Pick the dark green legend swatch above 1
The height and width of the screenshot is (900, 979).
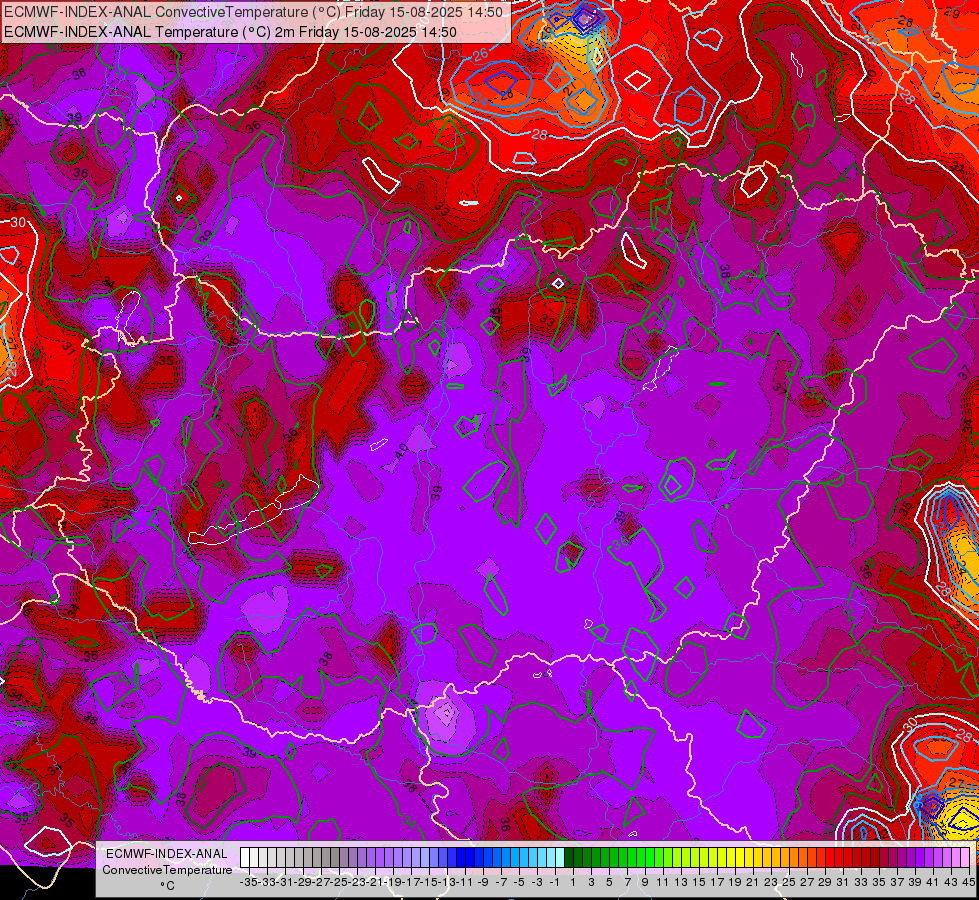pos(568,858)
